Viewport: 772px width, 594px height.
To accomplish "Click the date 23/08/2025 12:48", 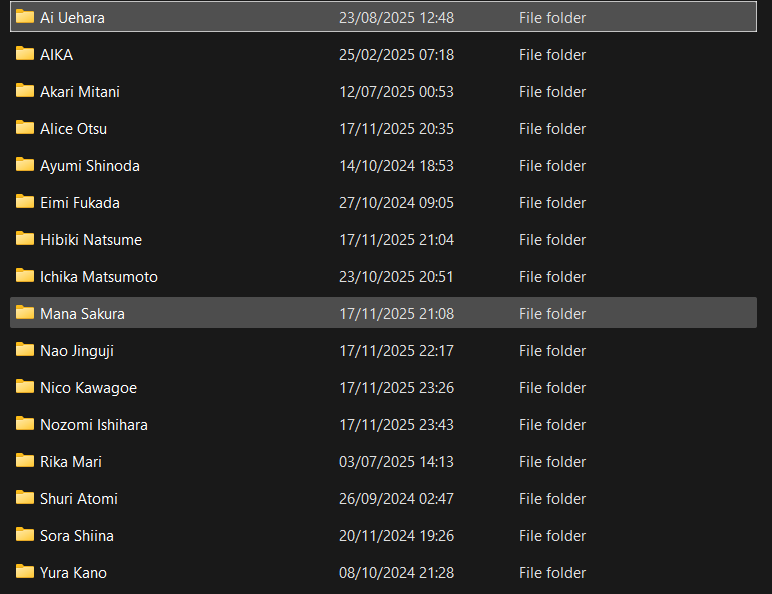I will tap(396, 18).
